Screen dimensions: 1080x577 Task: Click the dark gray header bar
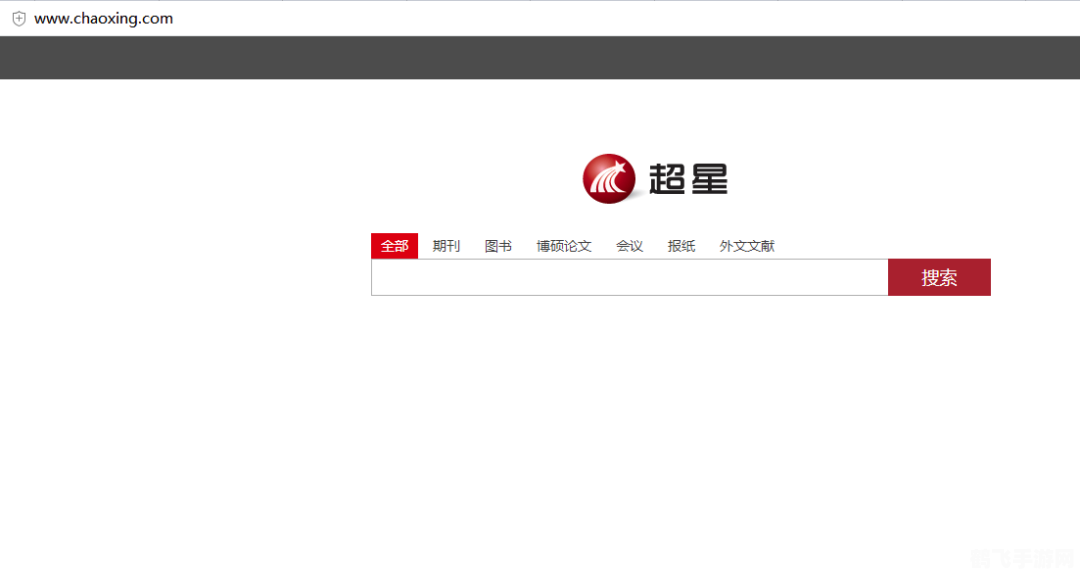[x=540, y=57]
